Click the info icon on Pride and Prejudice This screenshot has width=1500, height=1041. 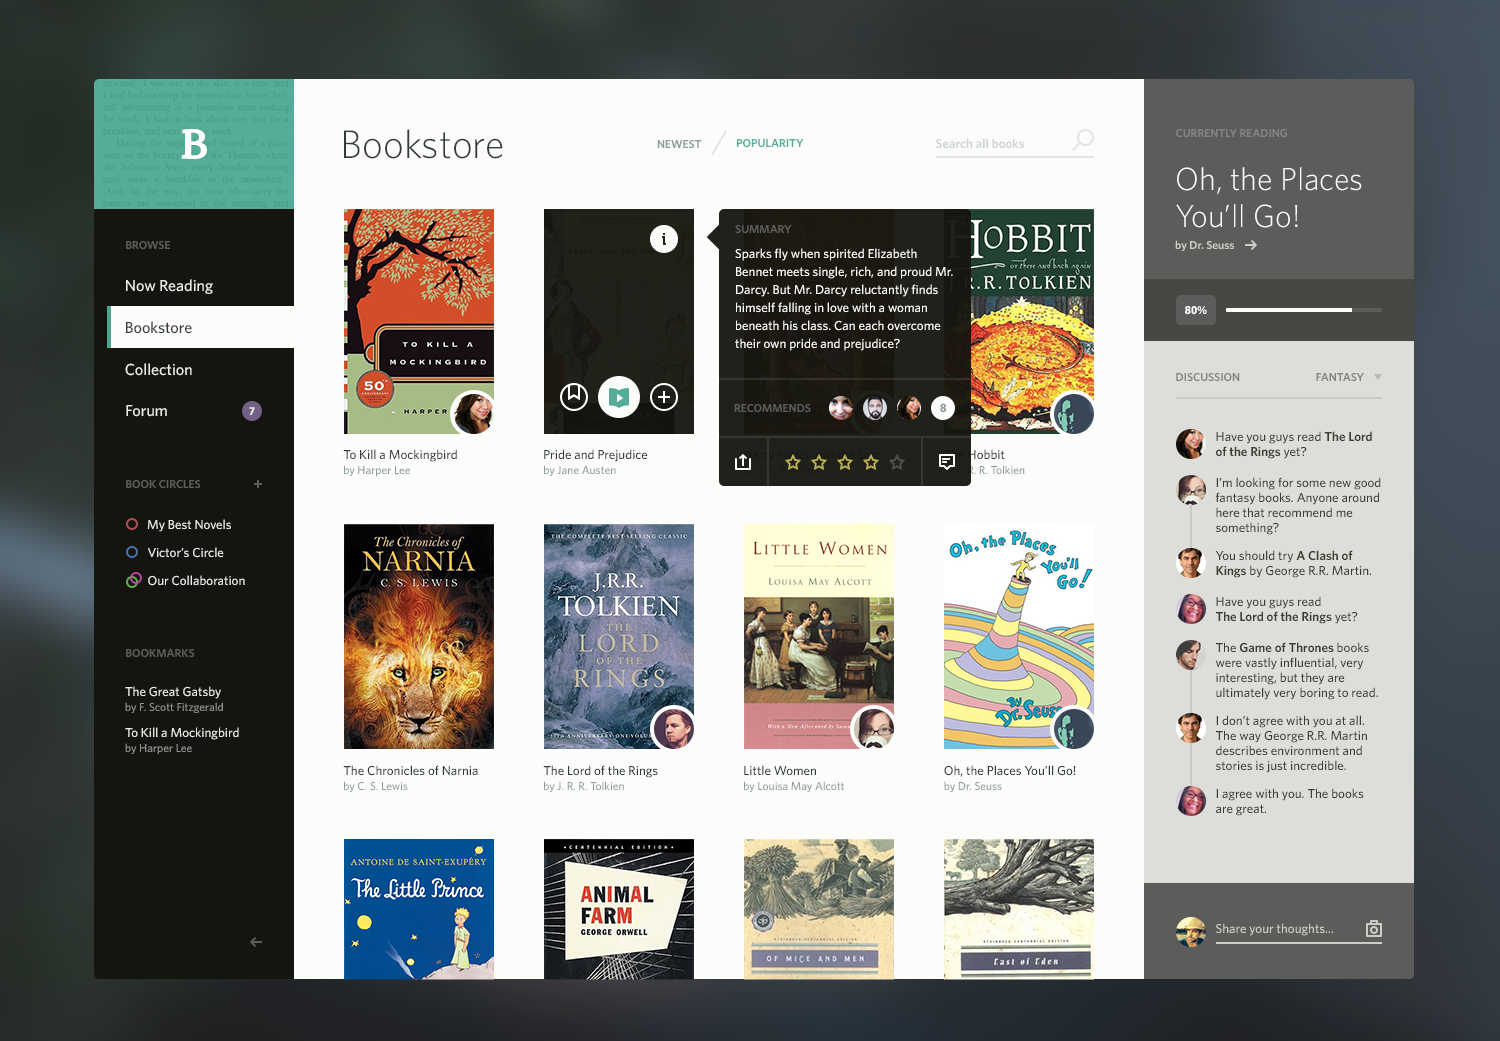[x=664, y=239]
